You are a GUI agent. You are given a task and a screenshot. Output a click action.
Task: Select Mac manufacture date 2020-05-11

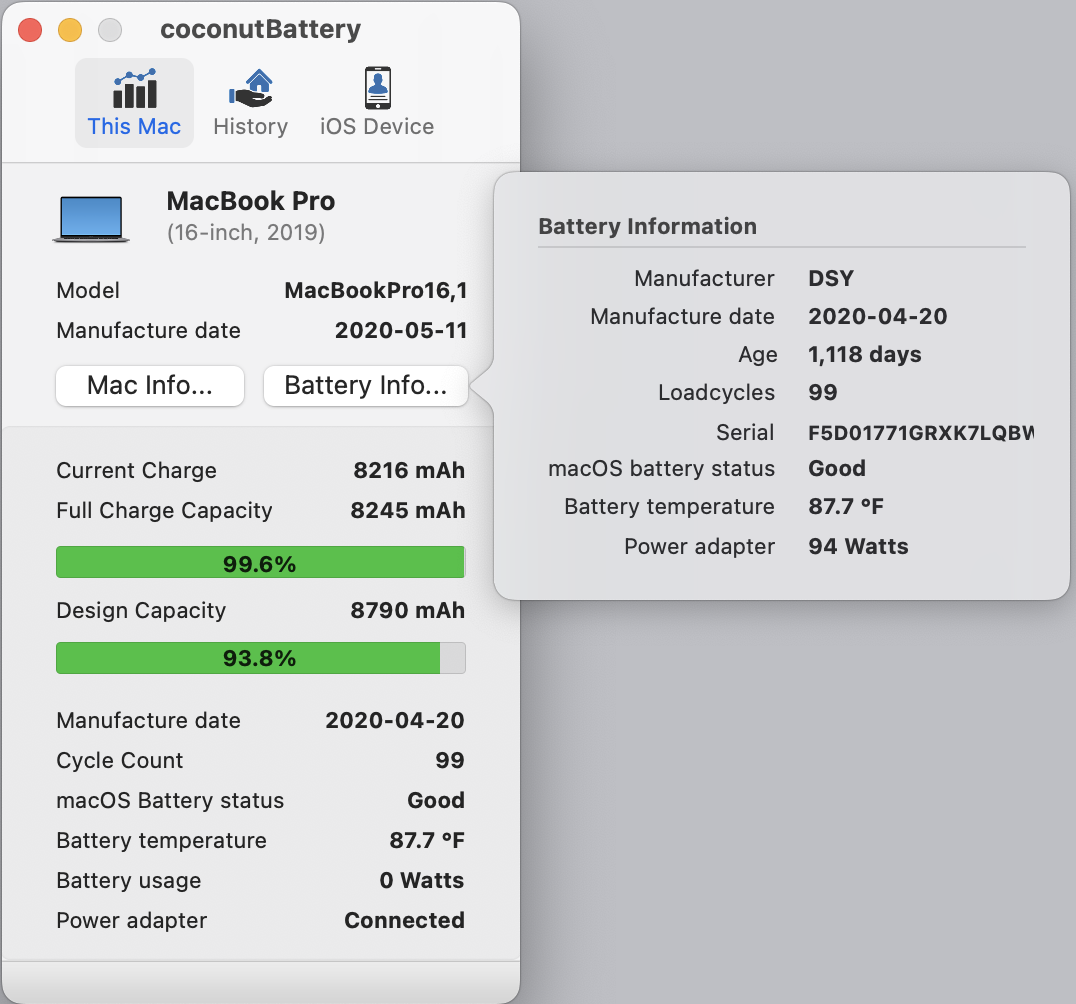pos(401,330)
